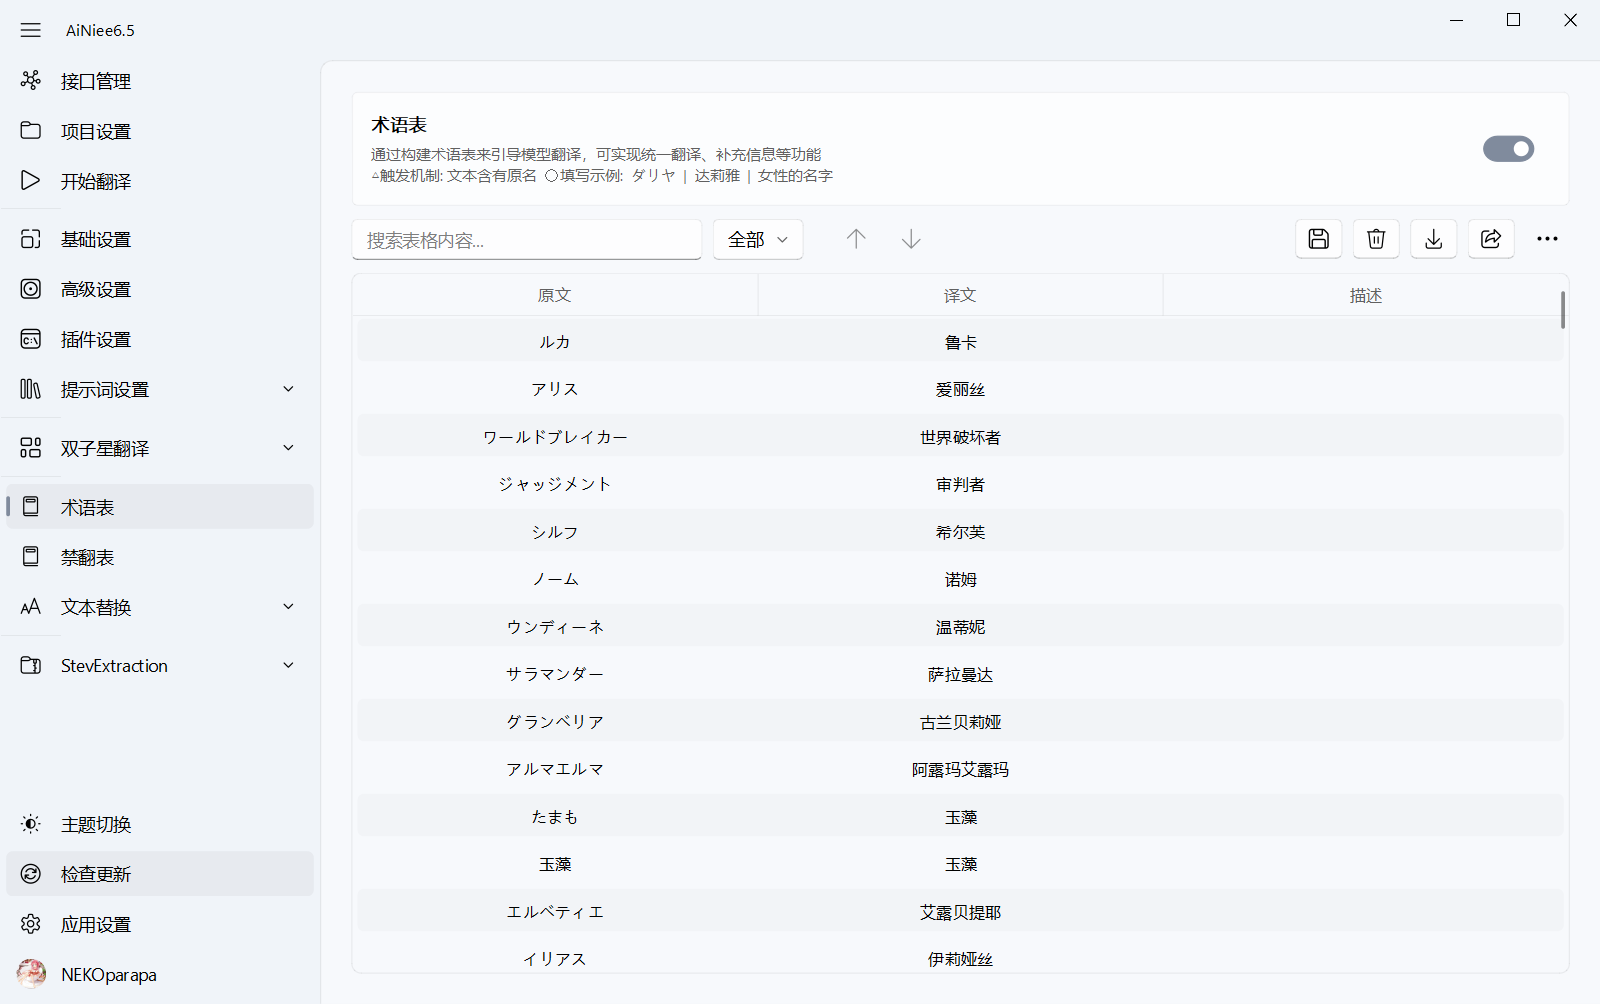Click the up arrow previous result icon
1600x1004 pixels.
point(856,239)
